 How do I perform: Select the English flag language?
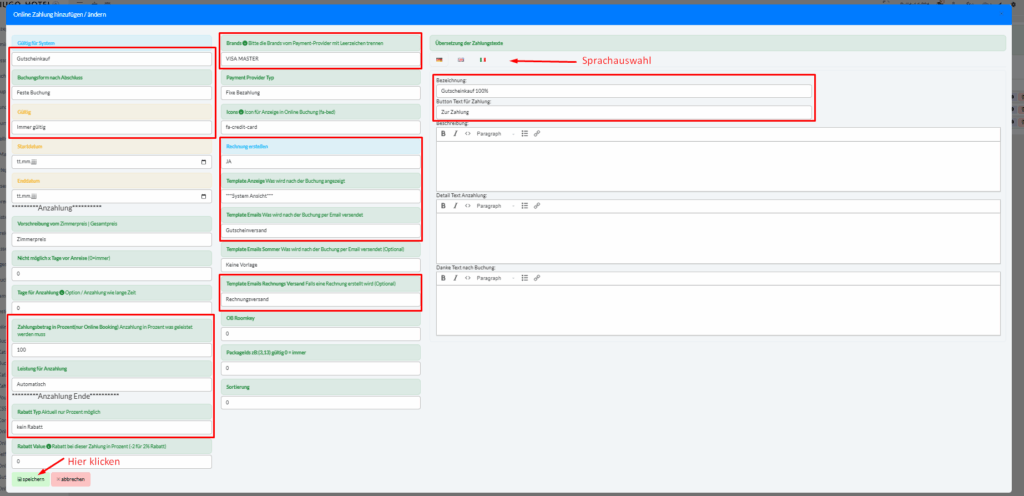[460, 61]
